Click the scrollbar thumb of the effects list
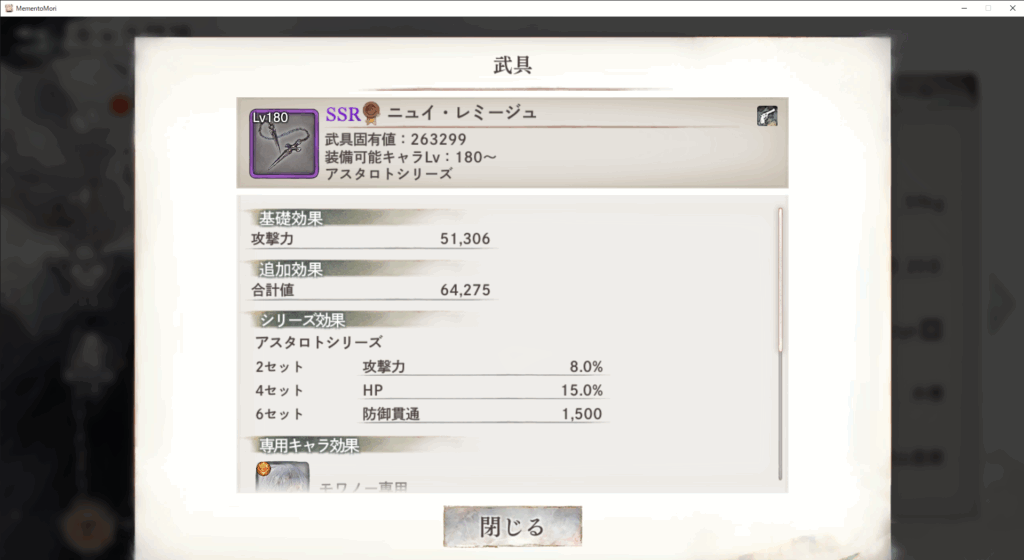This screenshot has height=560, width=1024. click(780, 281)
